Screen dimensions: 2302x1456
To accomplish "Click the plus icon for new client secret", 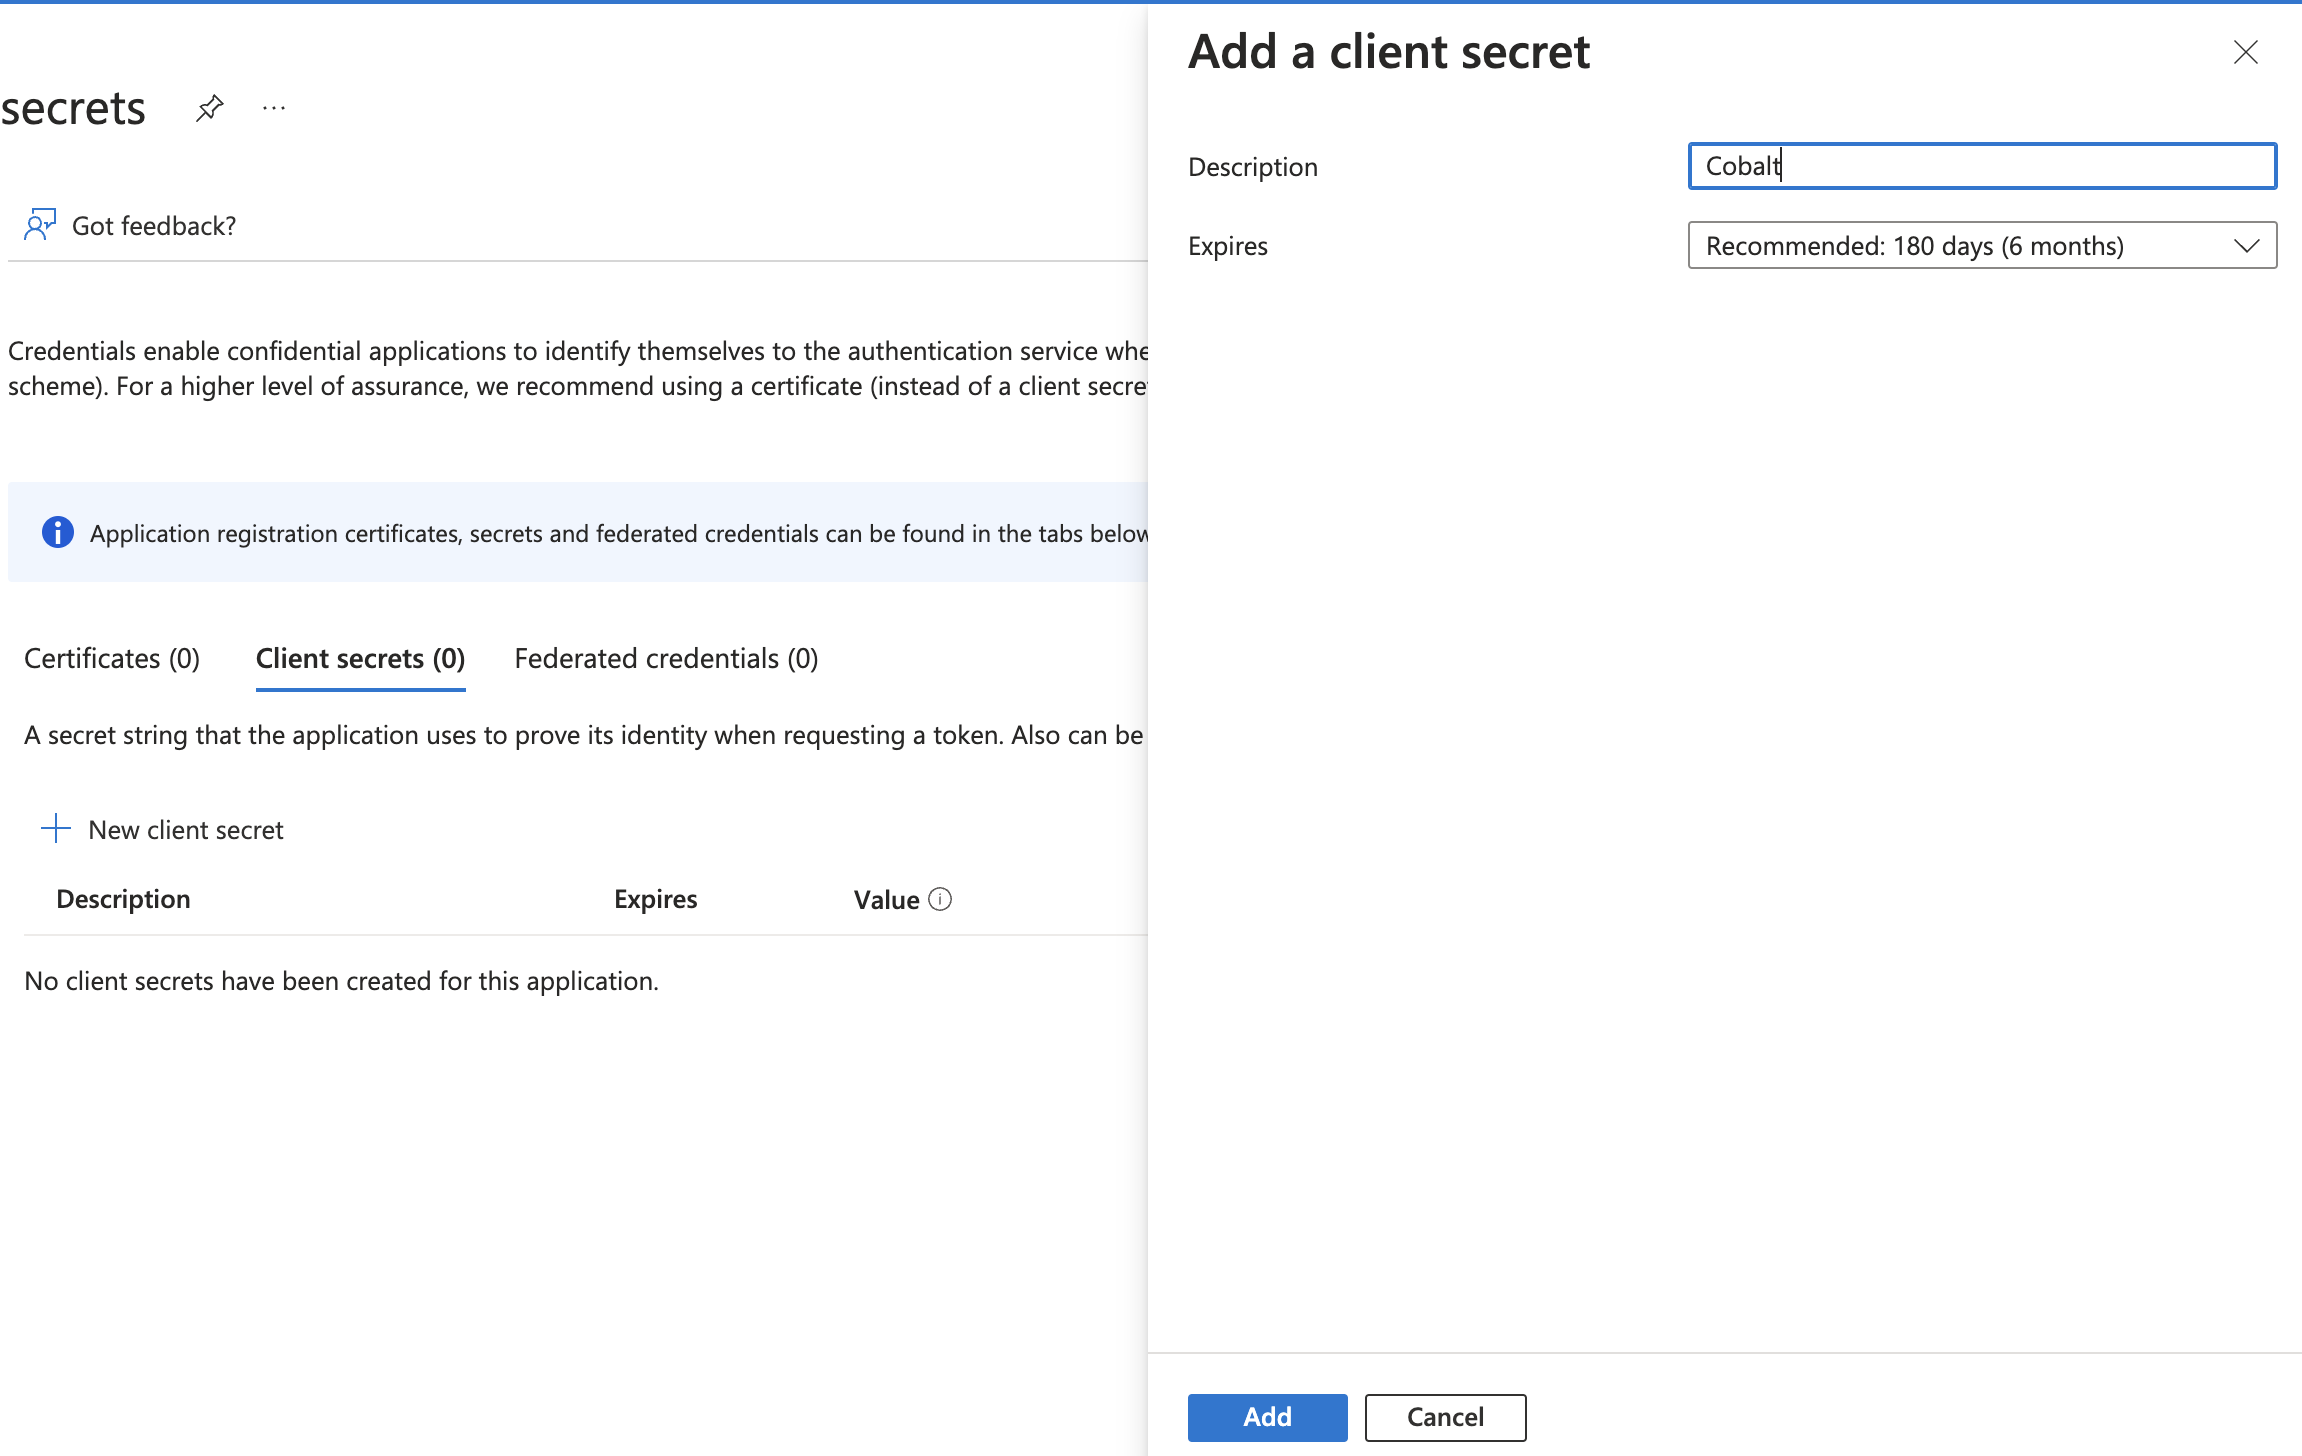I will click(x=55, y=828).
